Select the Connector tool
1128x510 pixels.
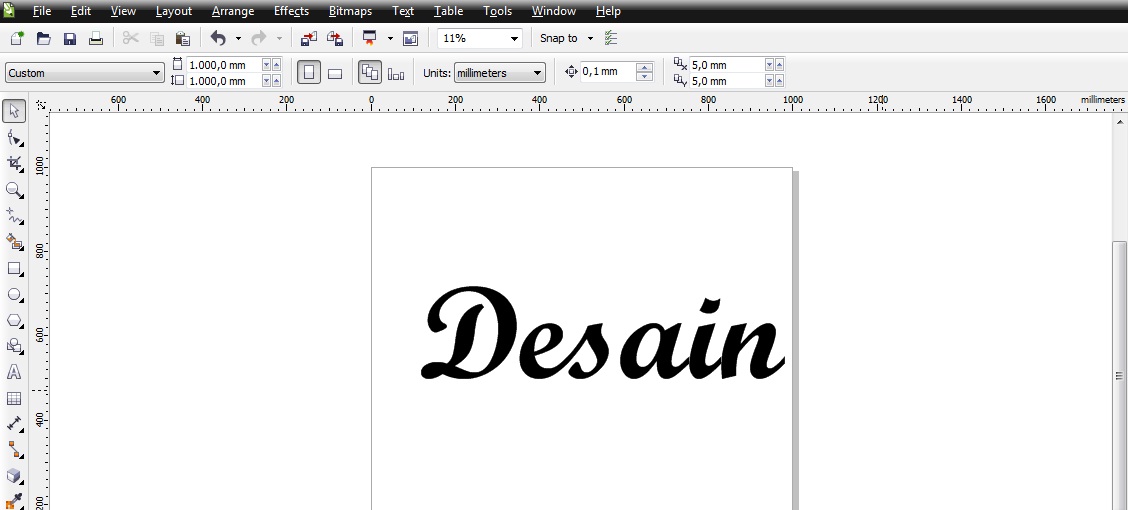[14, 450]
